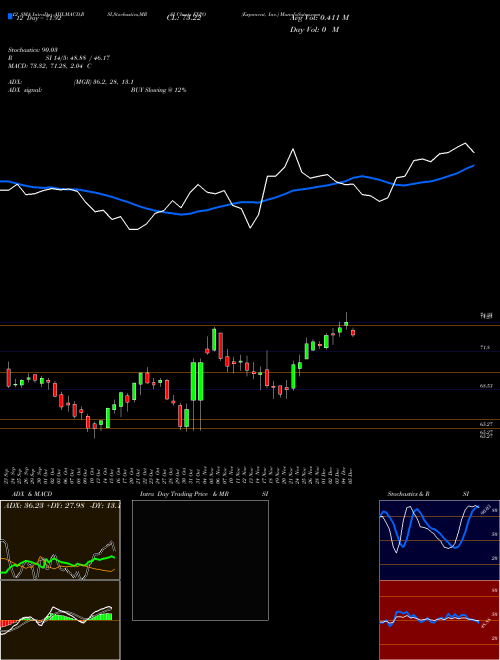Image resolution: width=500 pixels, height=660 pixels.
Task: Click the 'Day Vol: 0 M' label
Action: [314, 30]
